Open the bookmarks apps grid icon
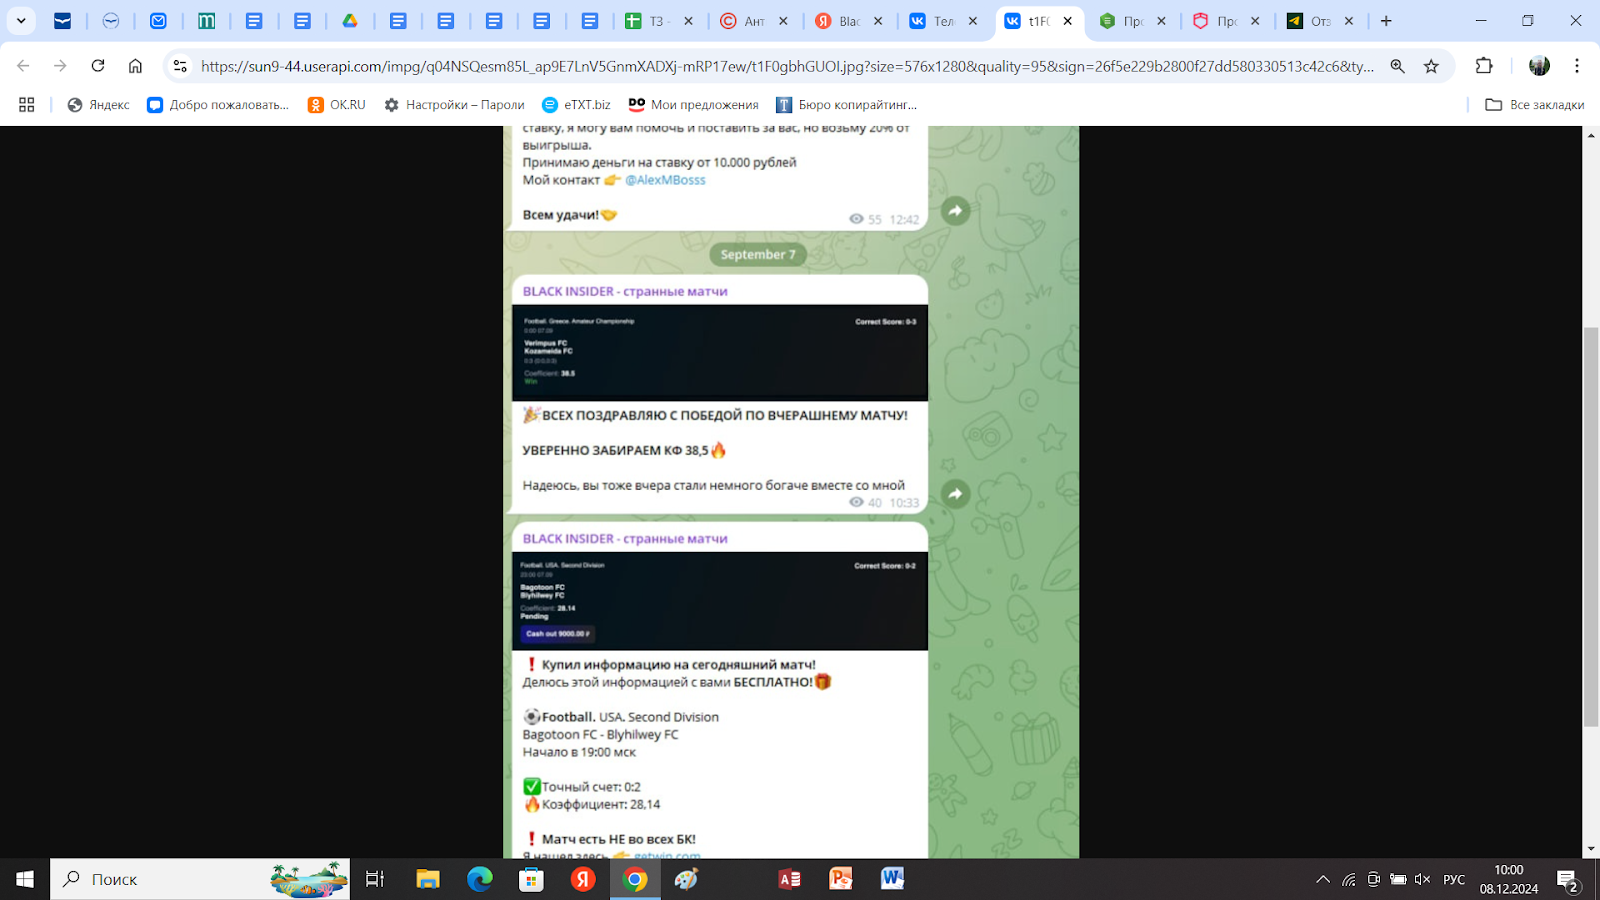 point(27,105)
